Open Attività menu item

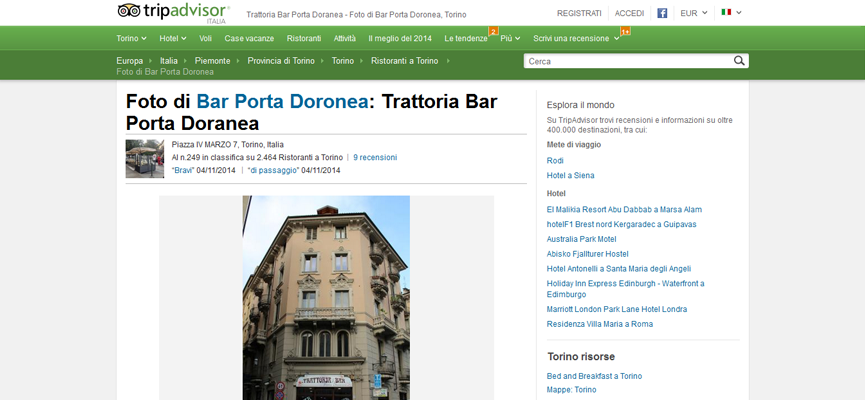345,38
